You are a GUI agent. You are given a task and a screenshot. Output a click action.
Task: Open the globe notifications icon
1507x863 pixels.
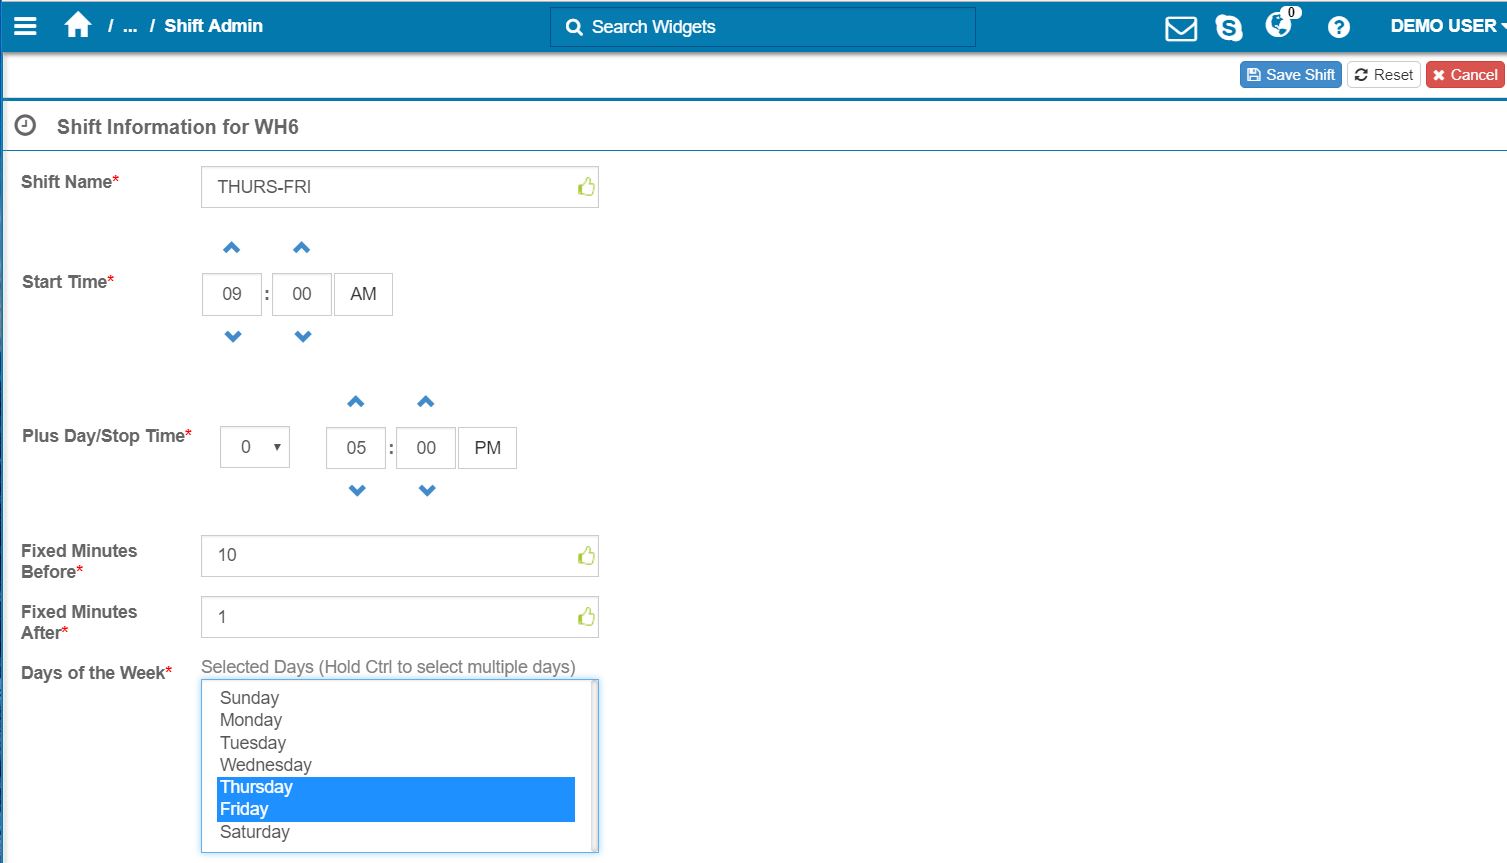tap(1278, 26)
